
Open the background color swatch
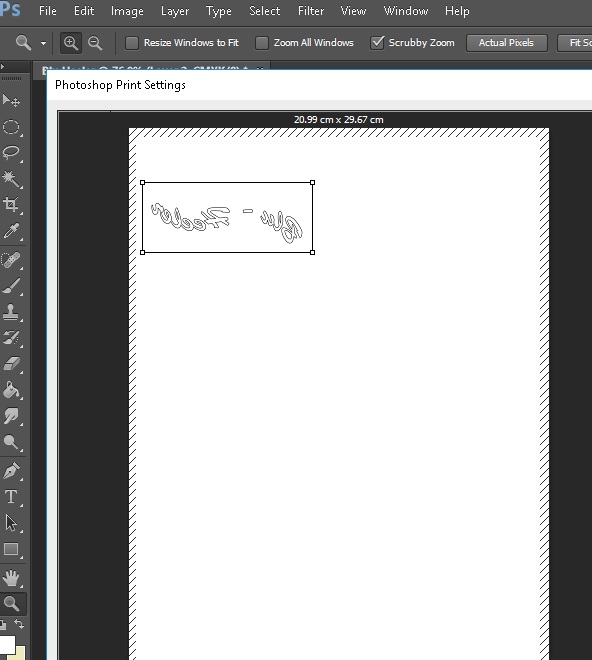tap(20, 653)
